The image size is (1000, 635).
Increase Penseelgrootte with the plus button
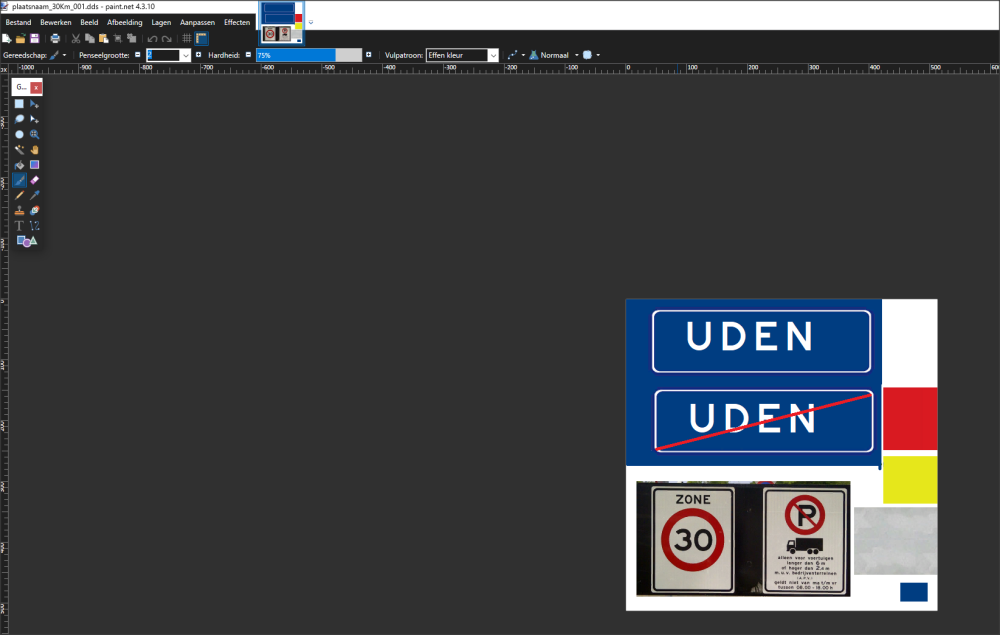[198, 55]
